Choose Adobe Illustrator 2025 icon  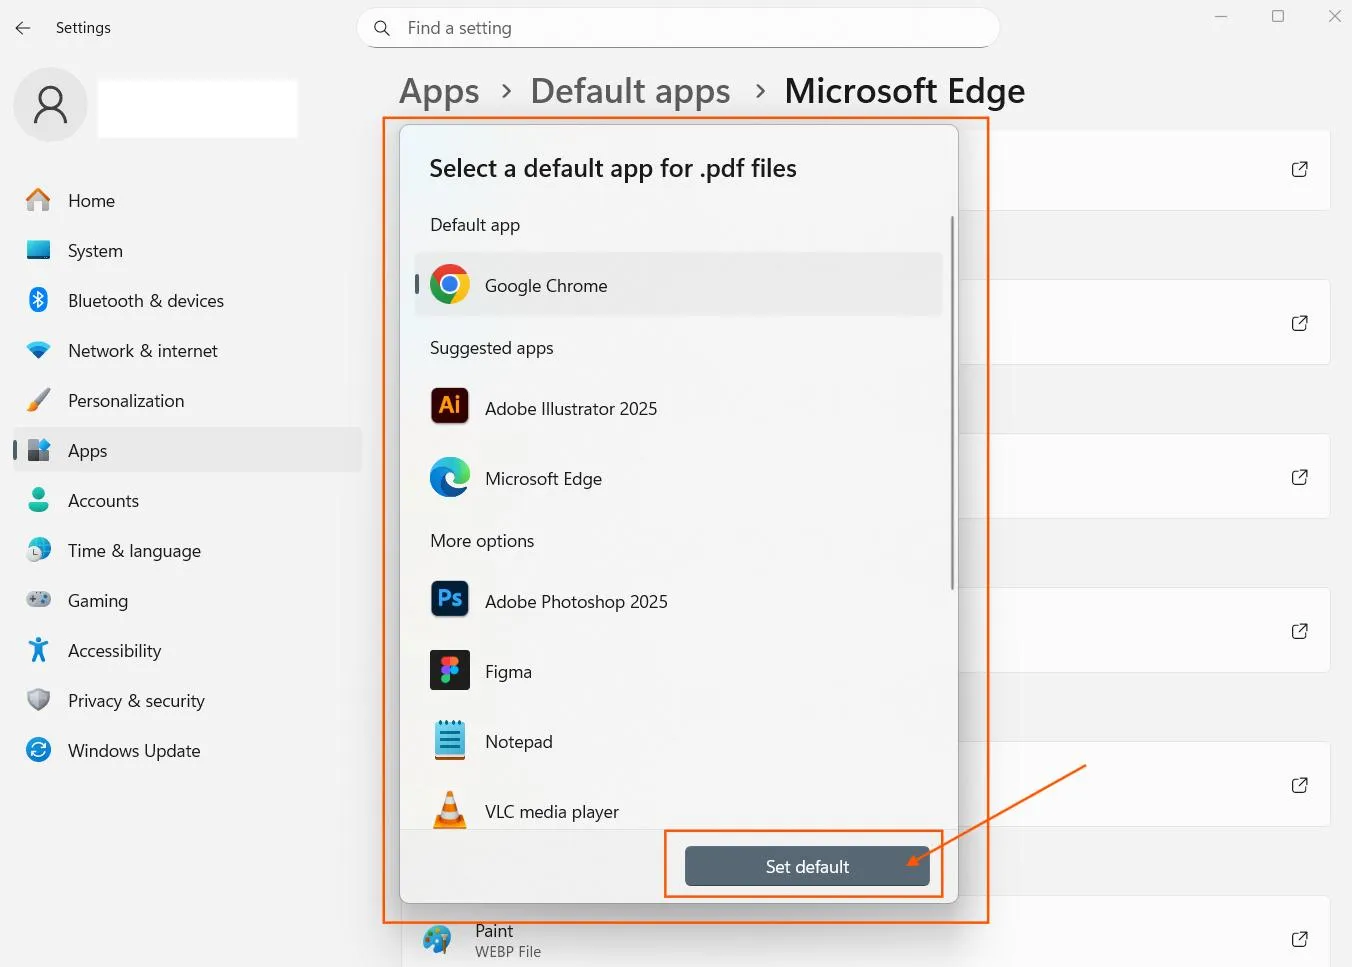(450, 406)
